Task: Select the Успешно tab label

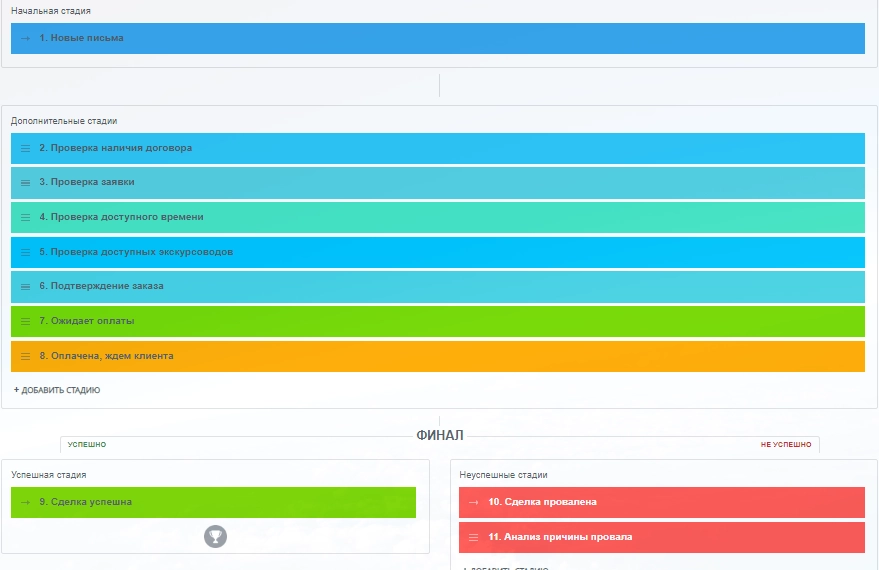Action: [86, 444]
